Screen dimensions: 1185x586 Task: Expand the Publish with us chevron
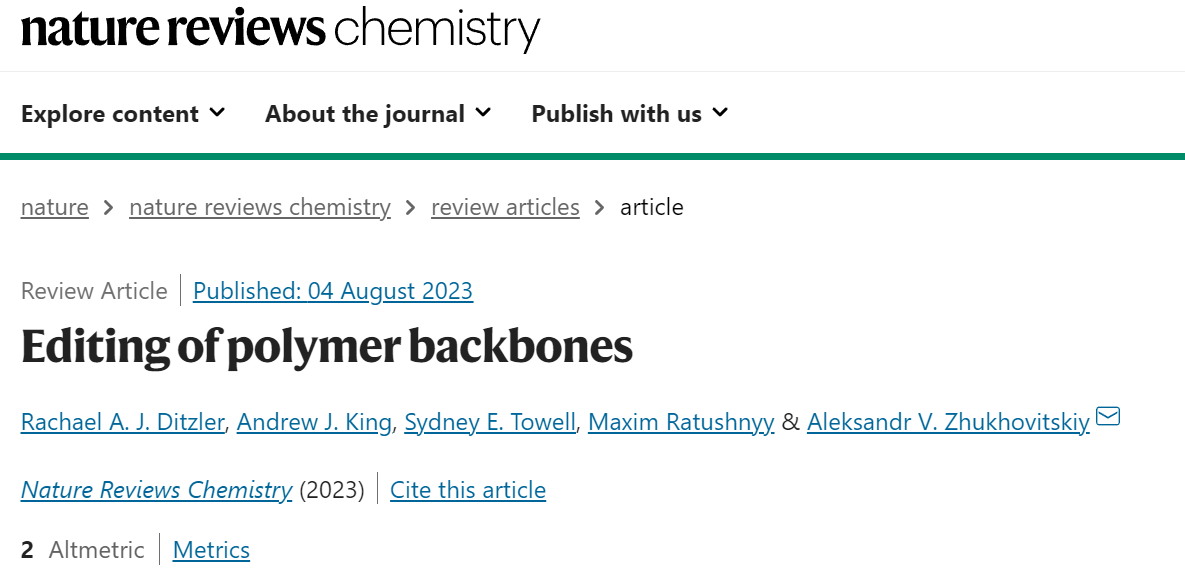(720, 113)
